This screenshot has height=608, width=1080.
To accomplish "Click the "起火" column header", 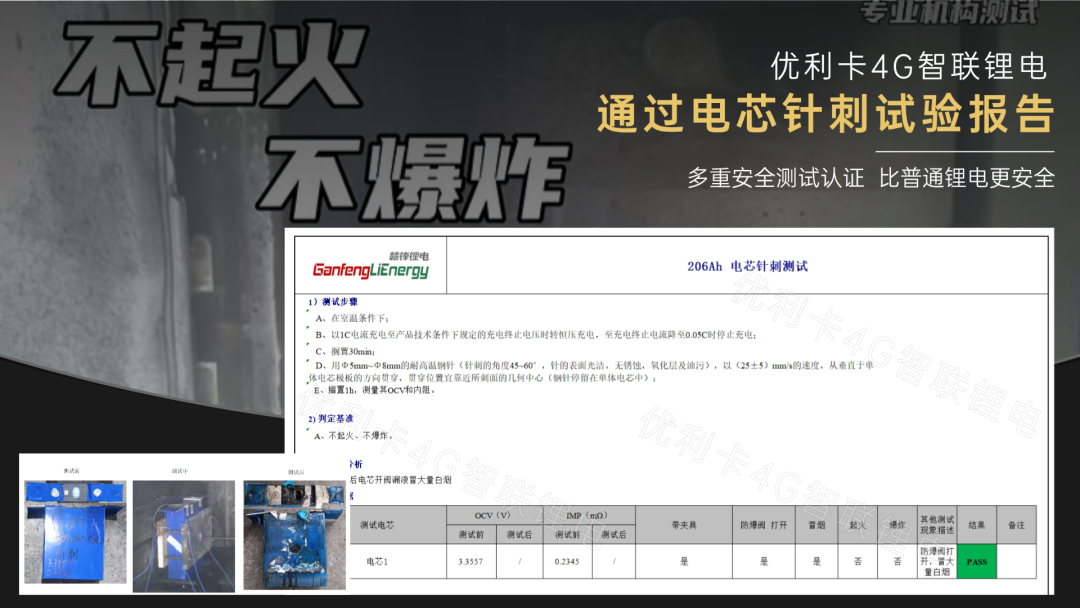I will [x=858, y=525].
